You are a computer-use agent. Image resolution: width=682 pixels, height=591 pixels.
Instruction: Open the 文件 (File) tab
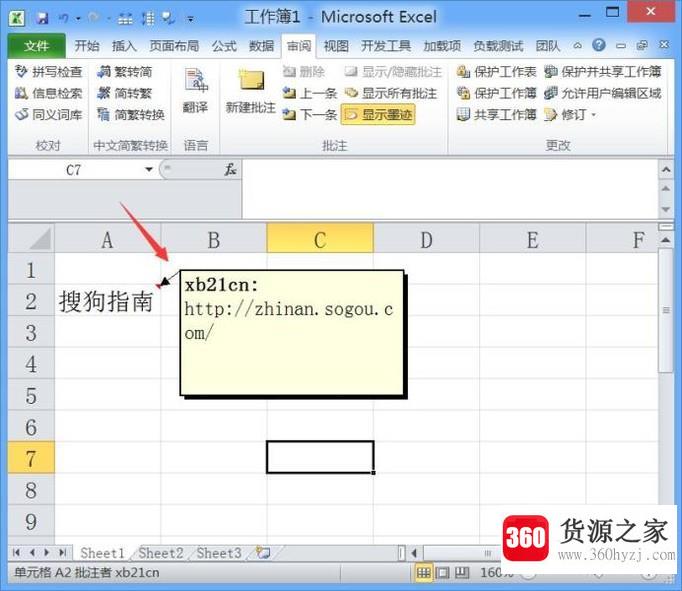coord(37,46)
